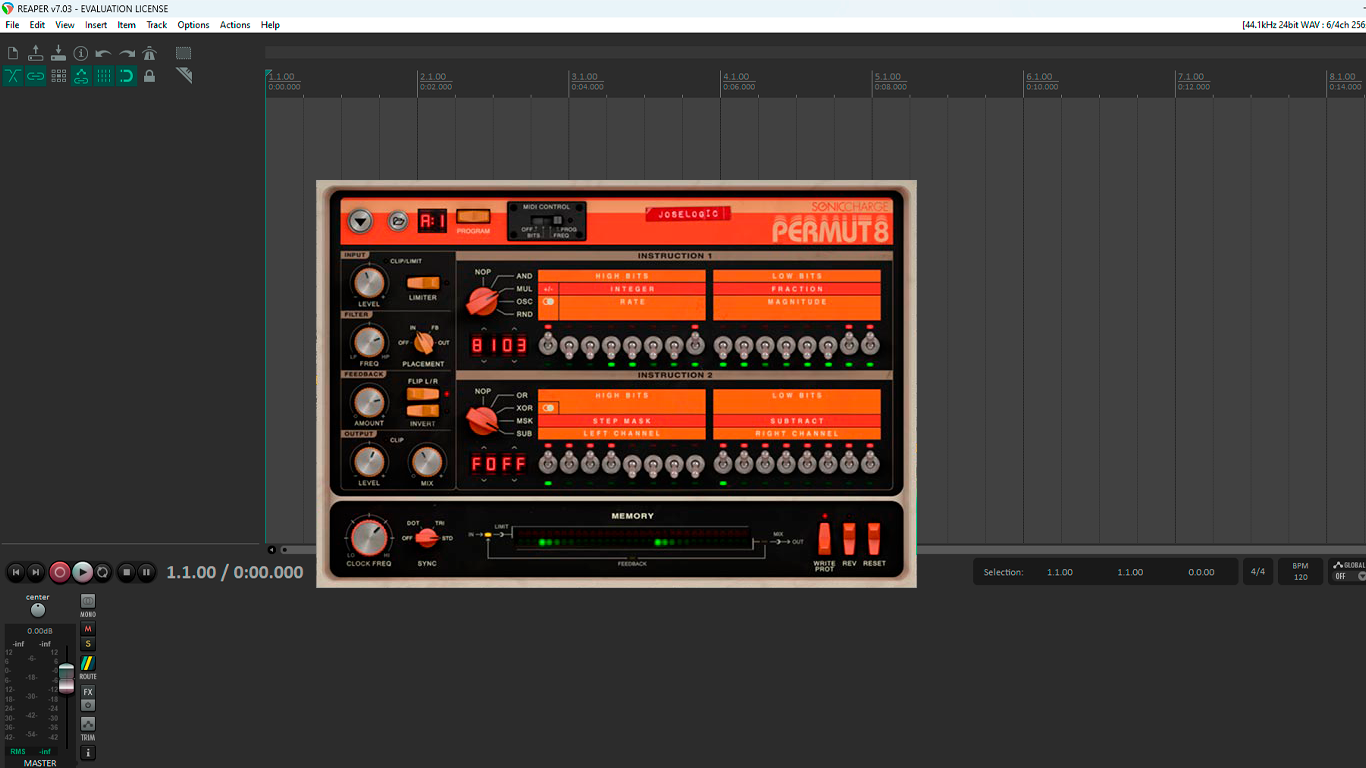Click master Trim envelope button
This screenshot has width=1366, height=768.
pos(88,724)
